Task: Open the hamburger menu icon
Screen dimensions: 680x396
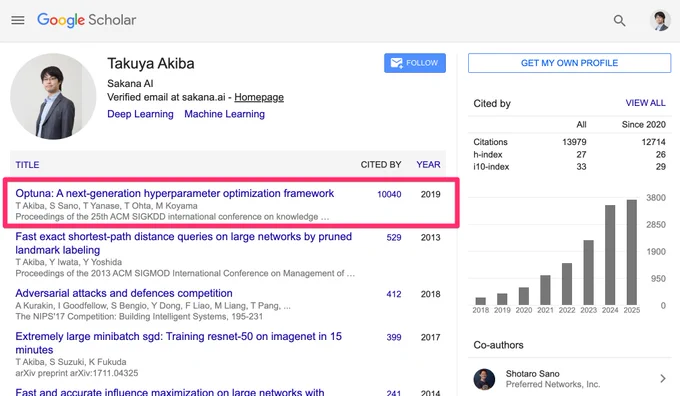Action: (18, 20)
